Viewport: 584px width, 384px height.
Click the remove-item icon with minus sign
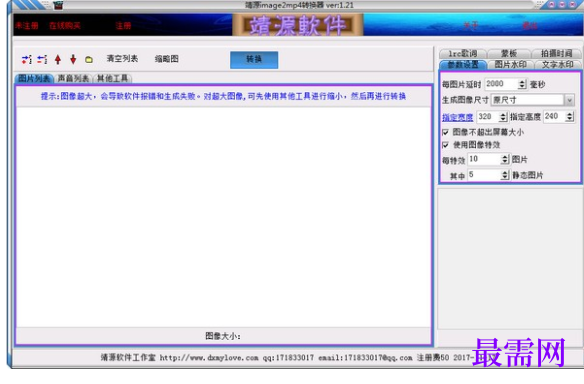pyautogui.click(x=42, y=59)
